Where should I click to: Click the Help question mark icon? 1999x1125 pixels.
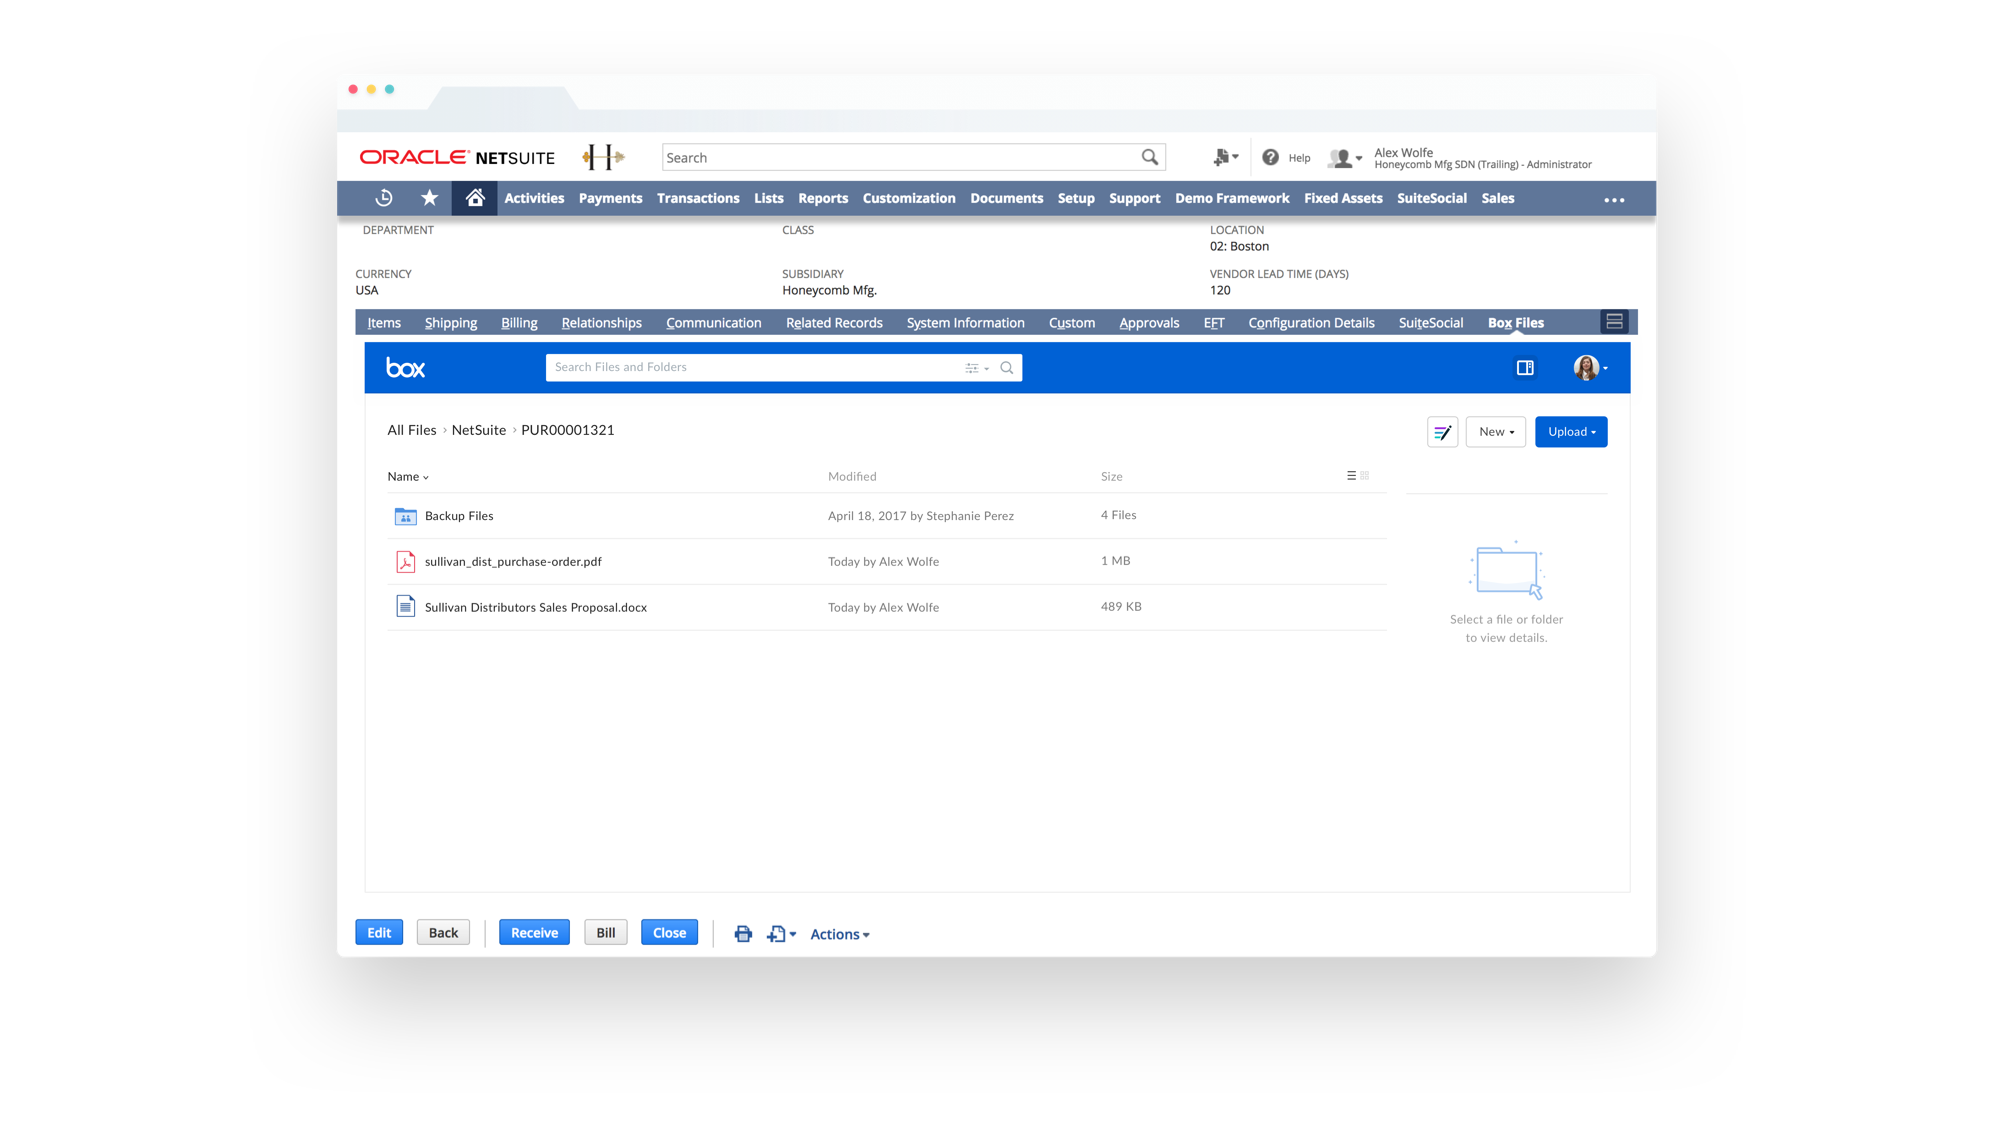[1270, 157]
